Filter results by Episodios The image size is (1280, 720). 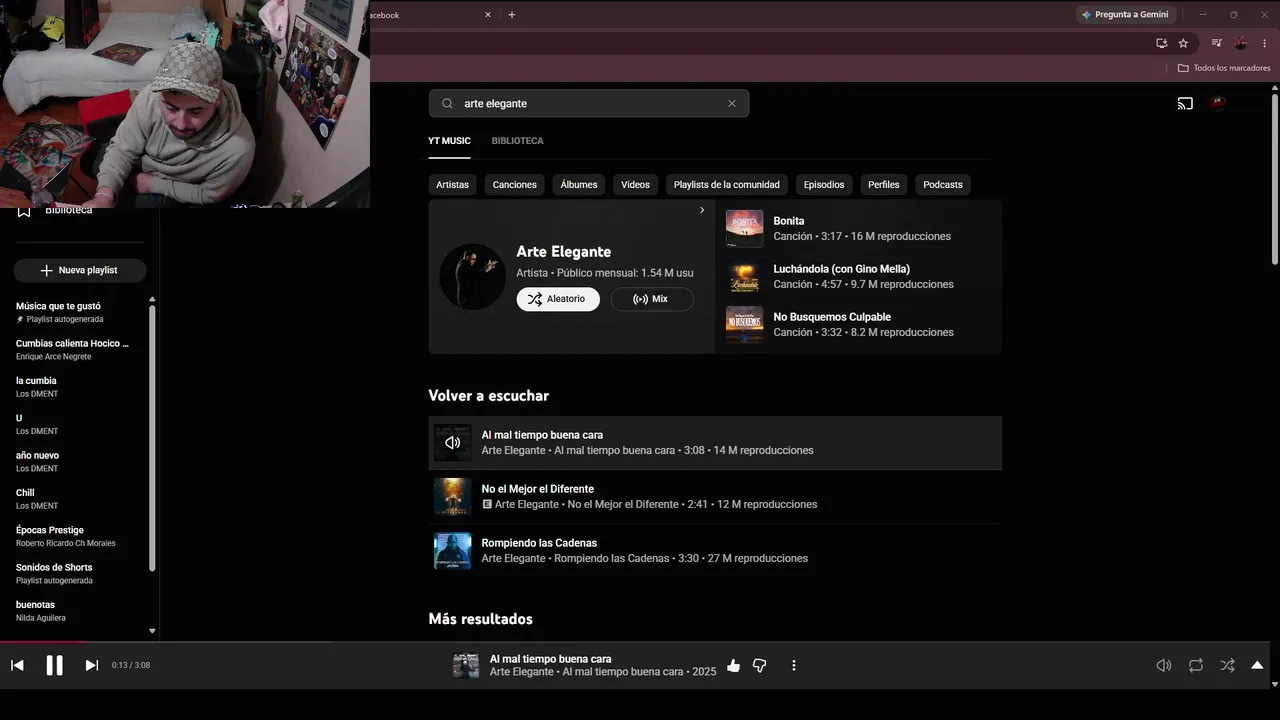pyautogui.click(x=824, y=185)
